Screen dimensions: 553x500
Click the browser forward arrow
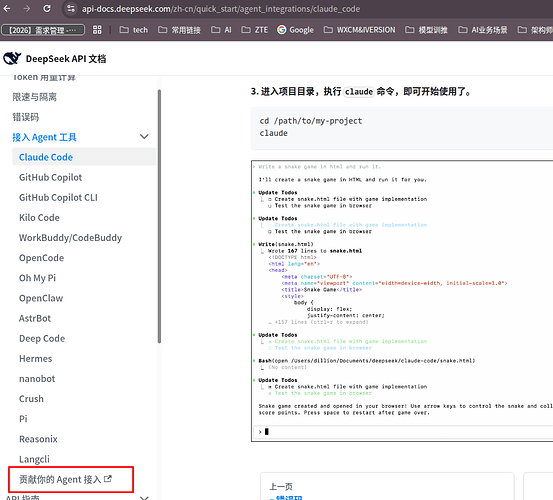click(x=27, y=9)
